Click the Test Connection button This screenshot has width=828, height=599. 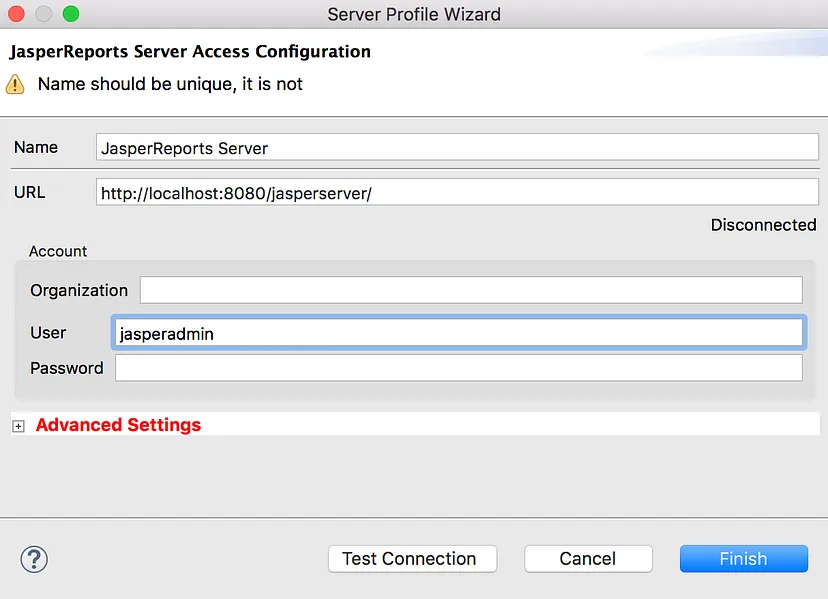(x=412, y=559)
